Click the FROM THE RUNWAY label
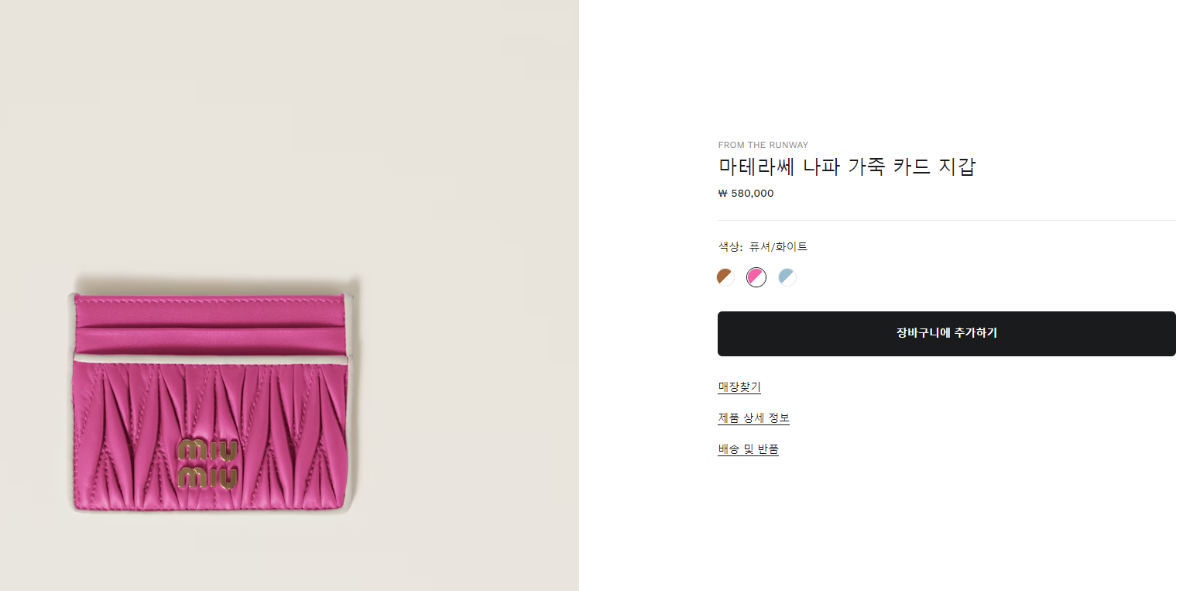Image resolution: width=1200 pixels, height=591 pixels. [x=763, y=145]
